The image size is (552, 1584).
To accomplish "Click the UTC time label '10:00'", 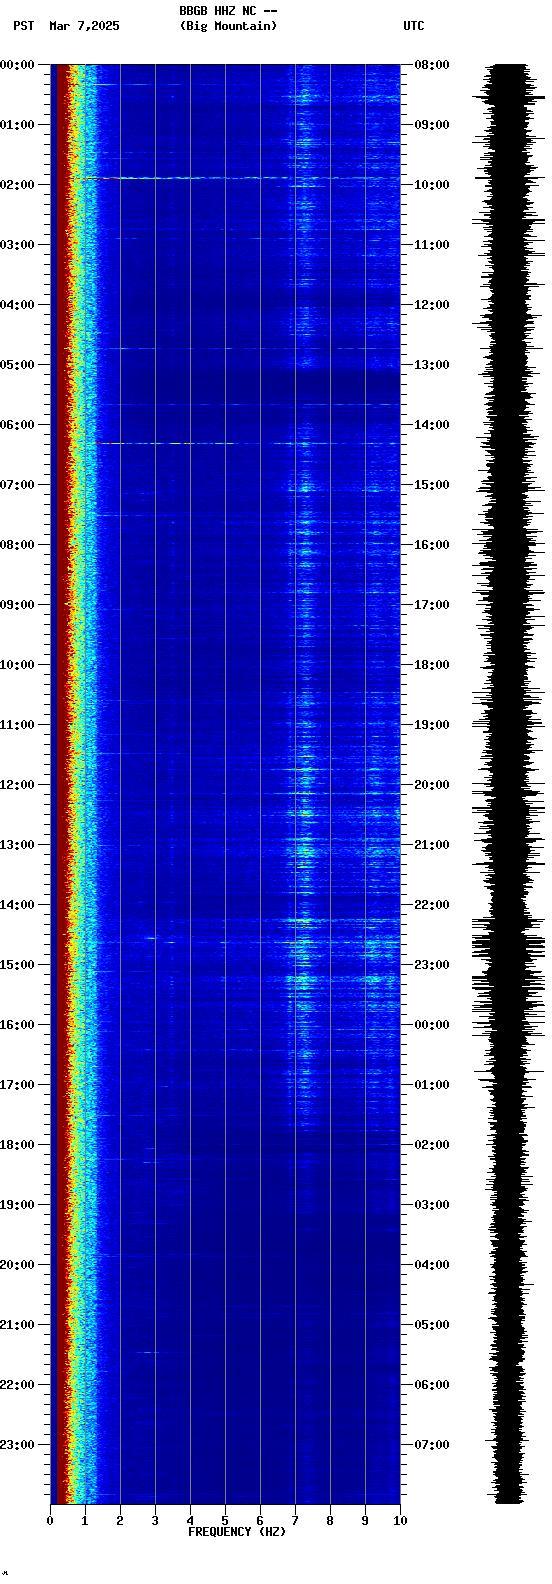I will pos(432,185).
